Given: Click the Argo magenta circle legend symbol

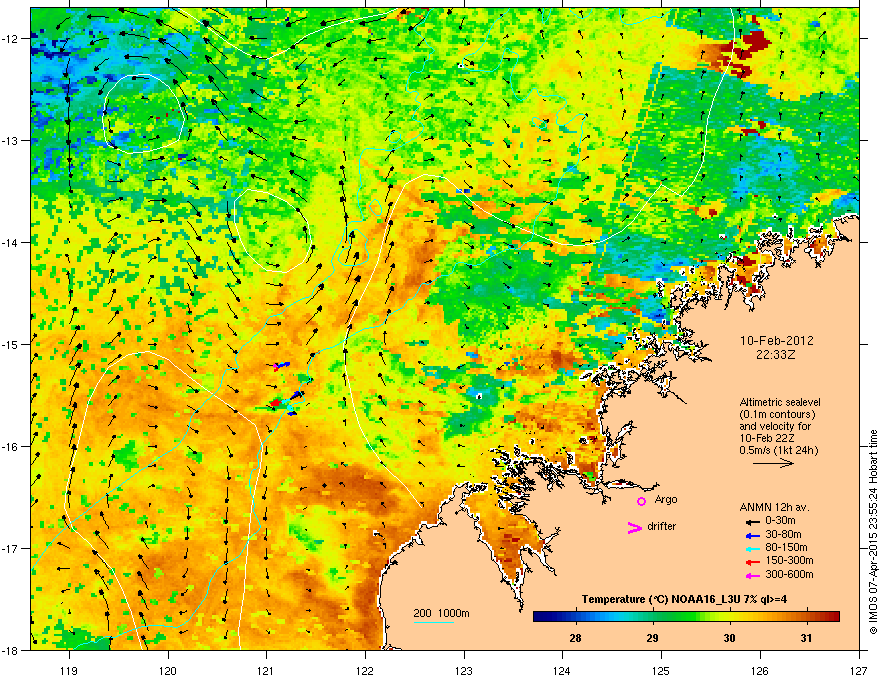Looking at the screenshot, I should (x=641, y=501).
